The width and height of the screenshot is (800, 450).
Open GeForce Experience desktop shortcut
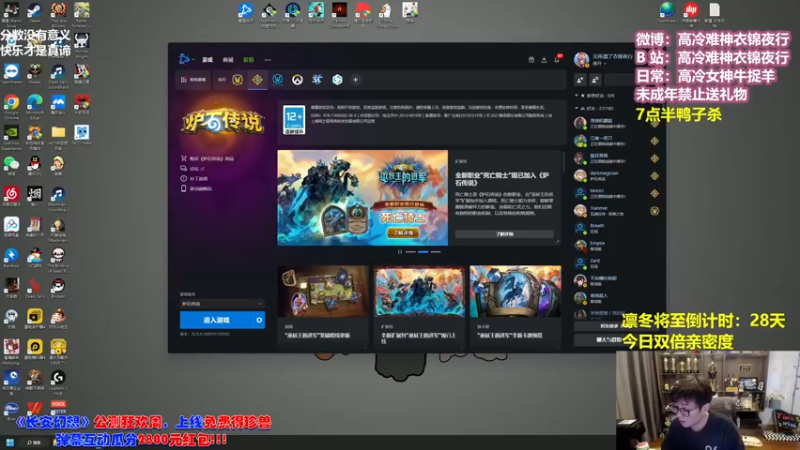(x=11, y=137)
